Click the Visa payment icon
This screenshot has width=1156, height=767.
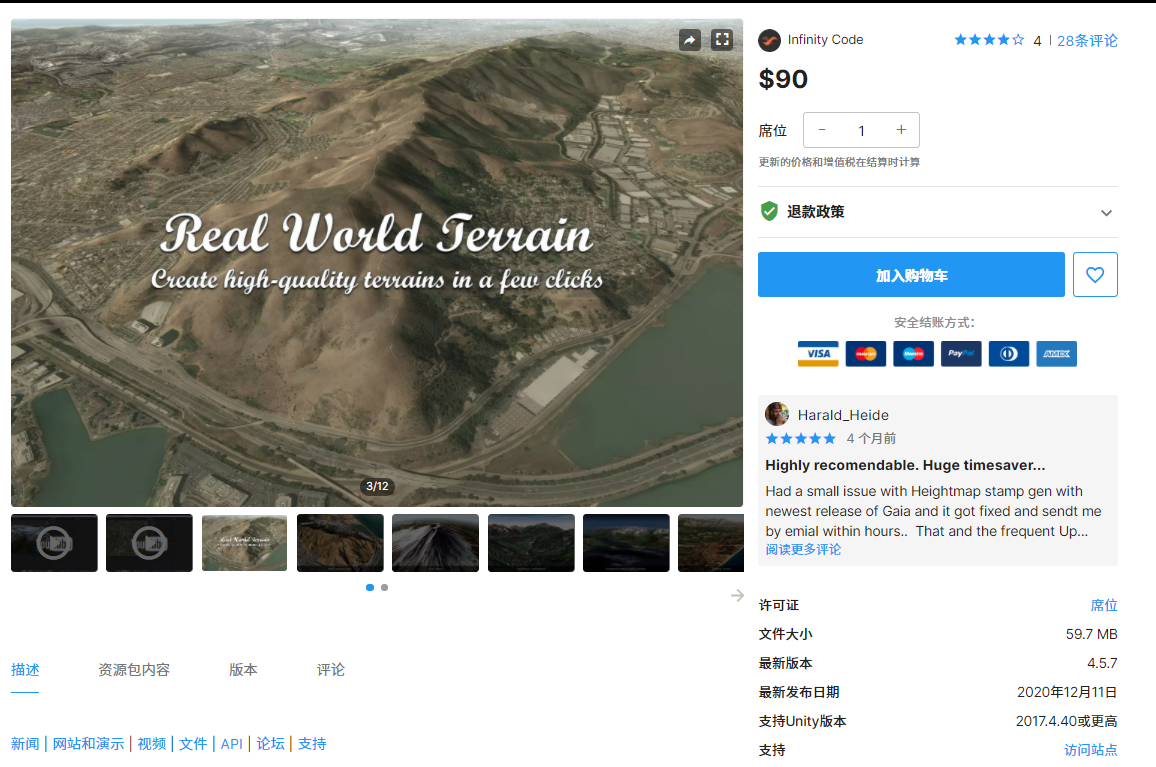coord(818,354)
